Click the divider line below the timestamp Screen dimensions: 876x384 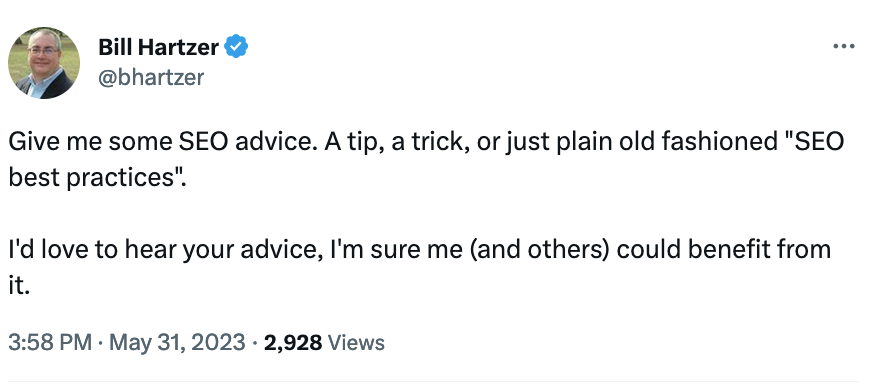(431, 382)
